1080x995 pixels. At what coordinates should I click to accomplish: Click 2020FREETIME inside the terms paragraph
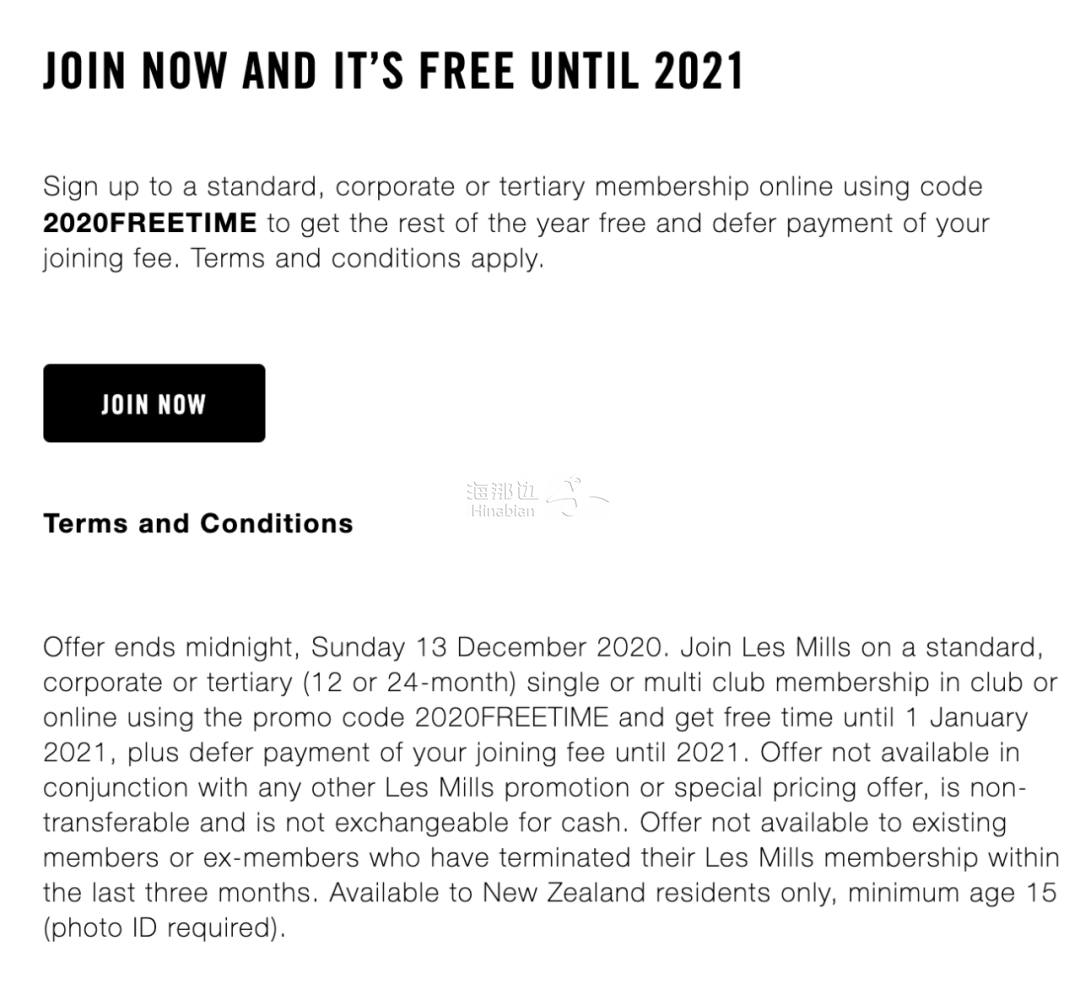point(512,718)
